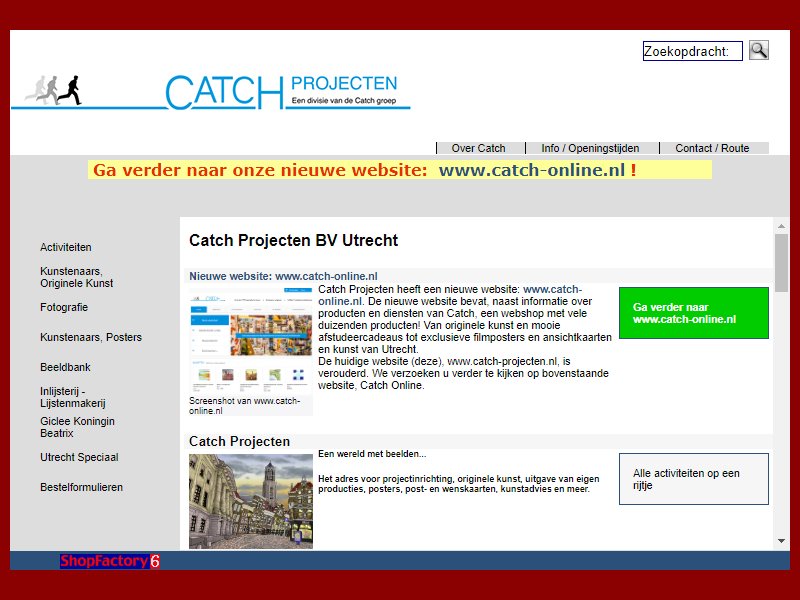Open the Utrecht Dom tower street image
Image resolution: width=800 pixels, height=600 pixels.
[x=251, y=502]
